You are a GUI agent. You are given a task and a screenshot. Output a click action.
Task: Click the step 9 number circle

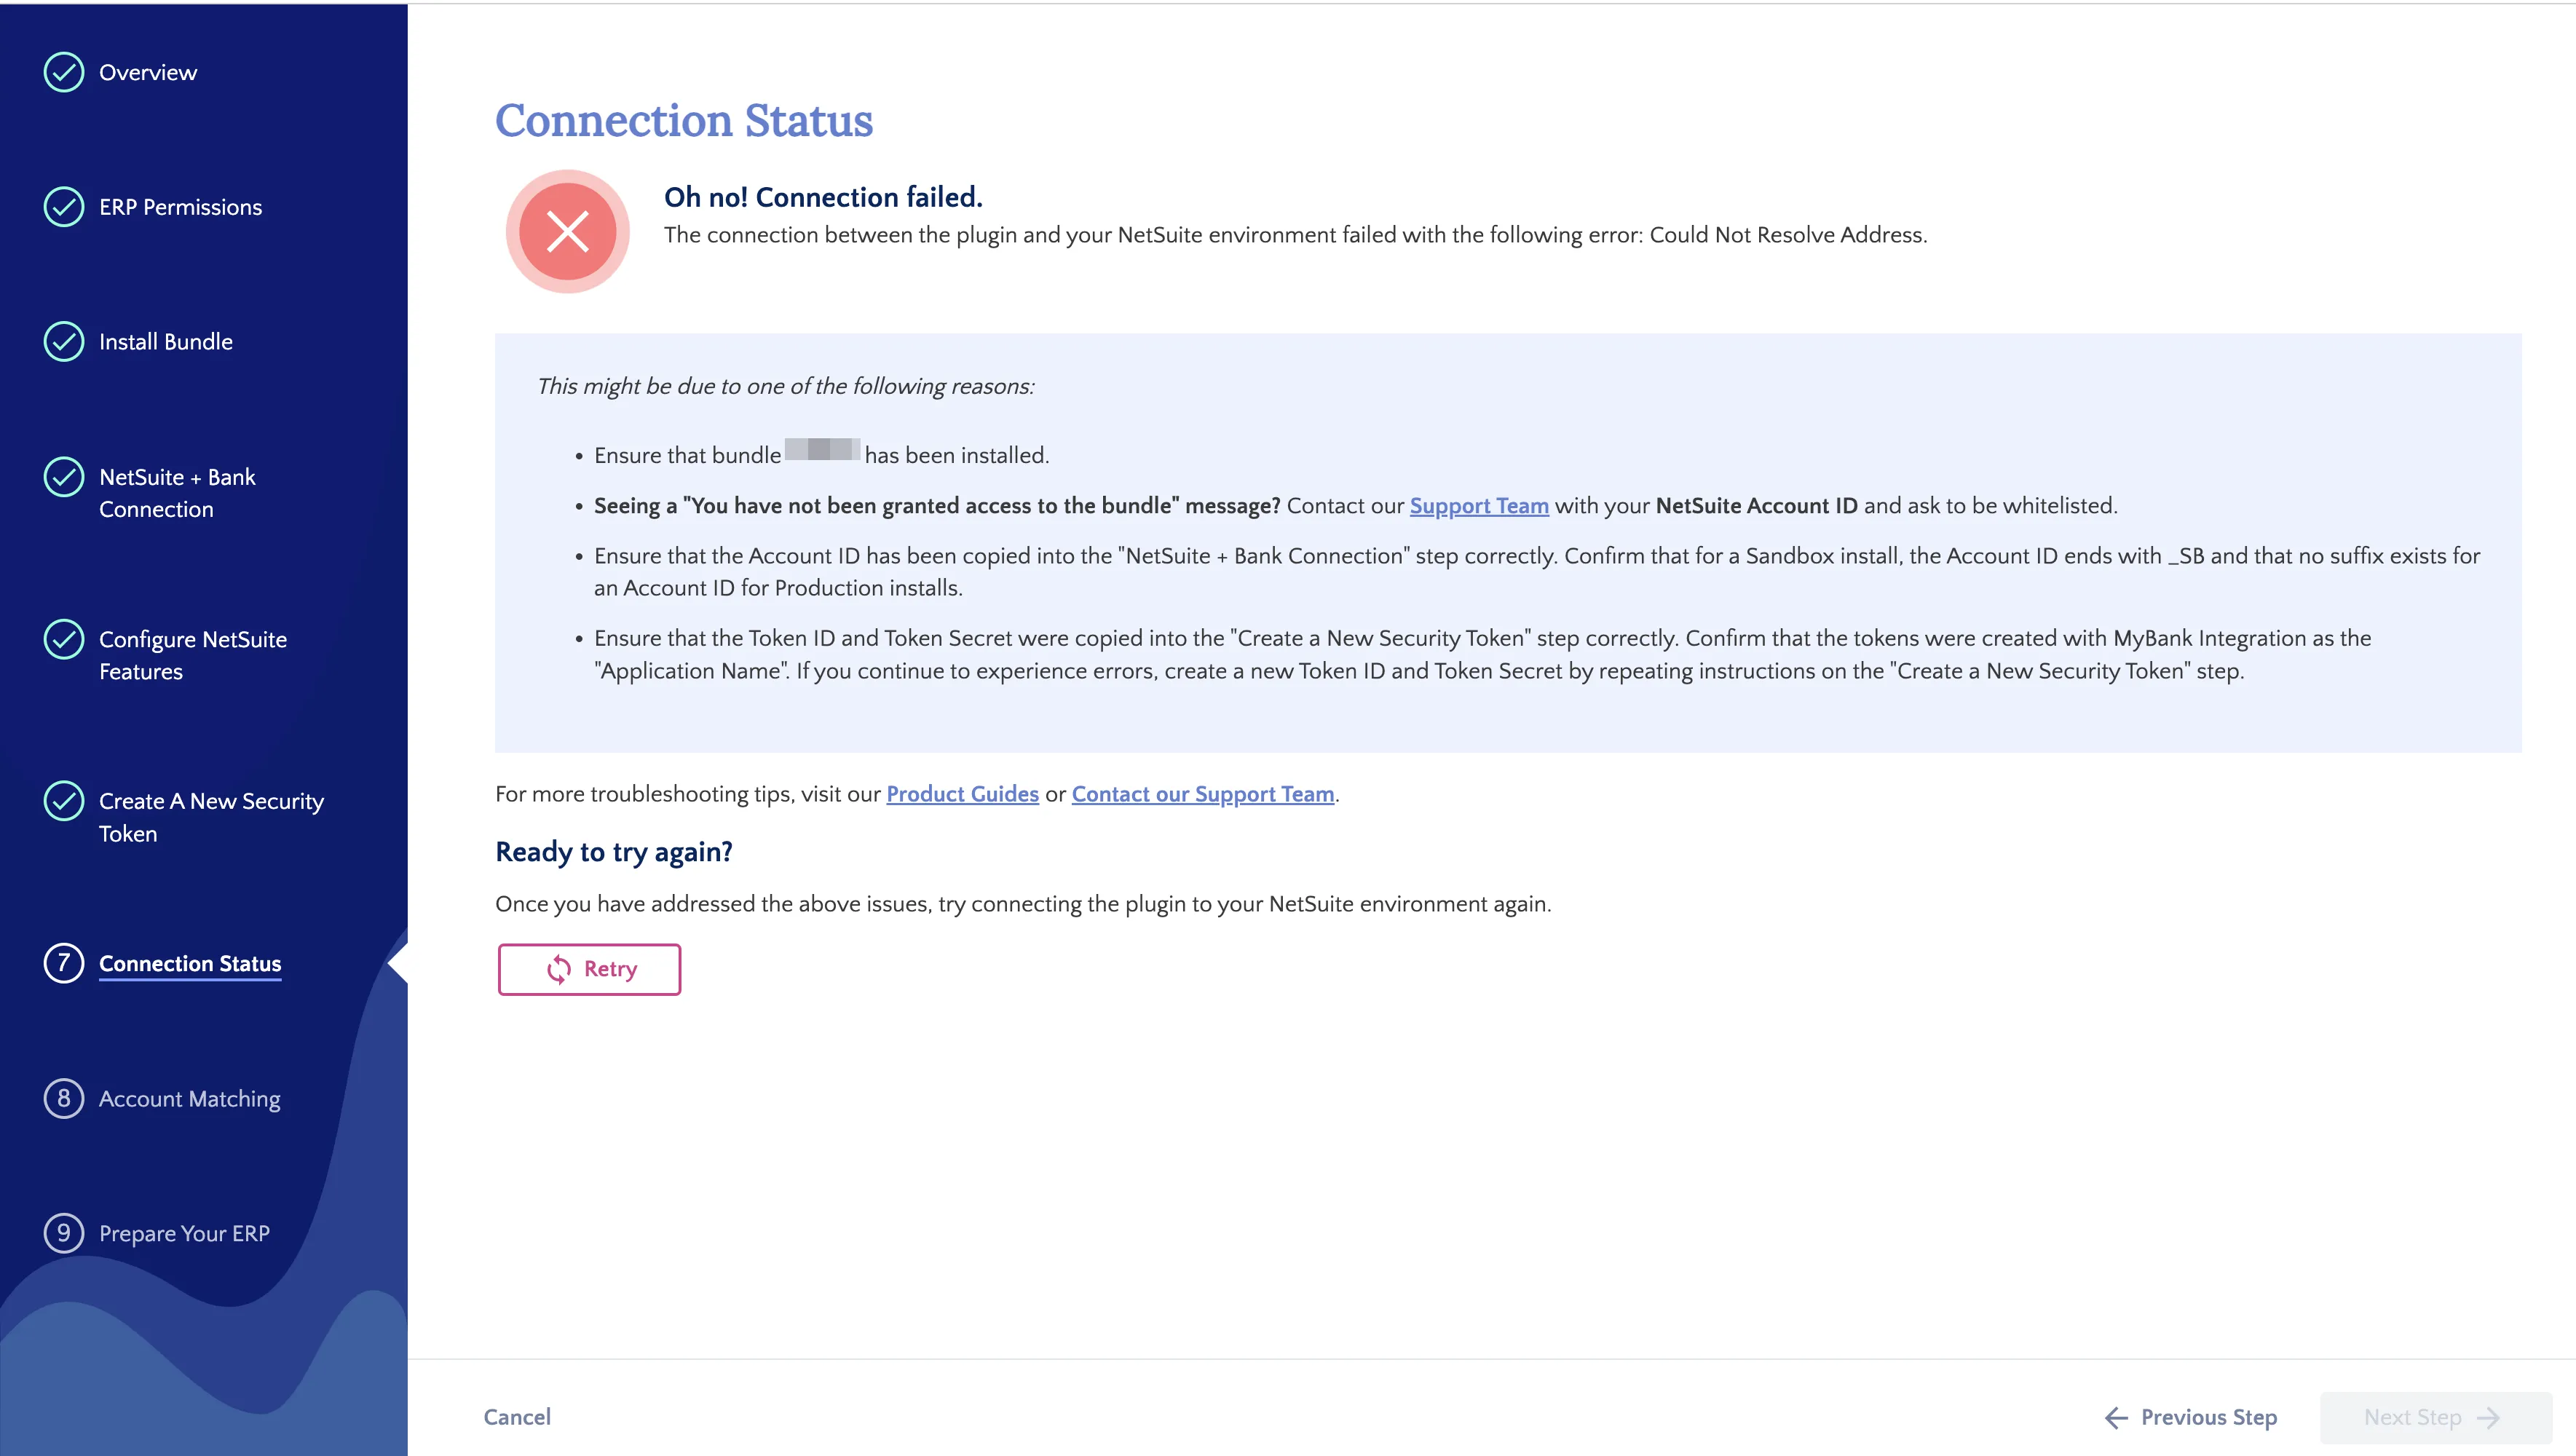64,1233
